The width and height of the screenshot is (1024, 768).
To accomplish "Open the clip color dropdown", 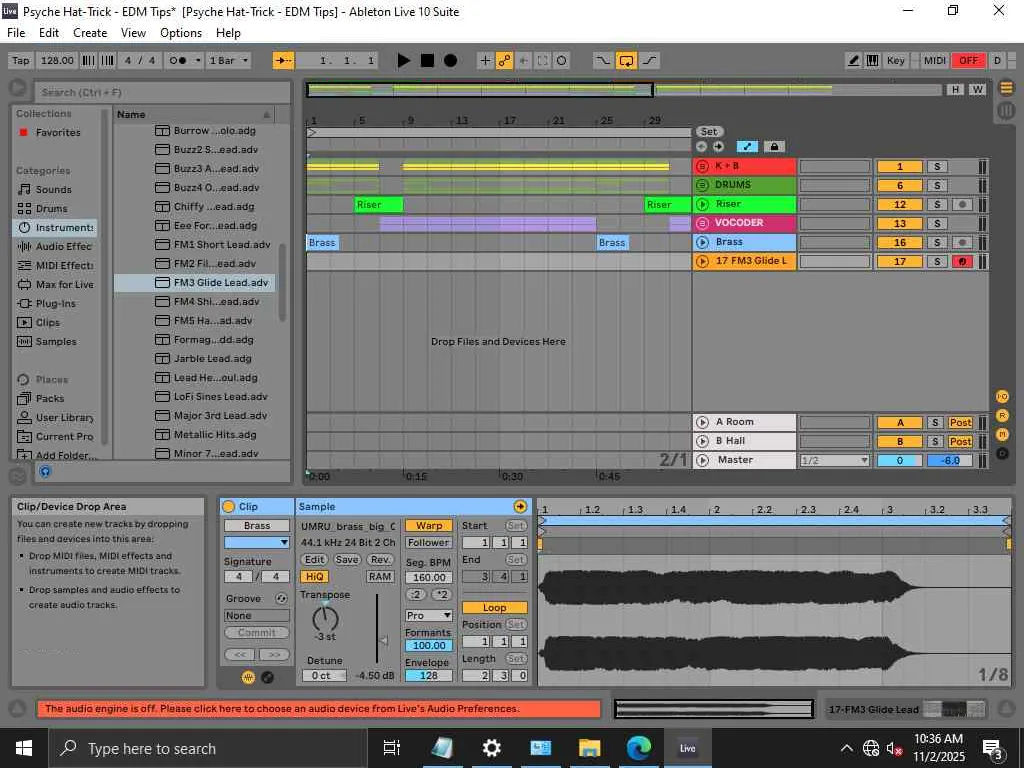I will click(257, 543).
